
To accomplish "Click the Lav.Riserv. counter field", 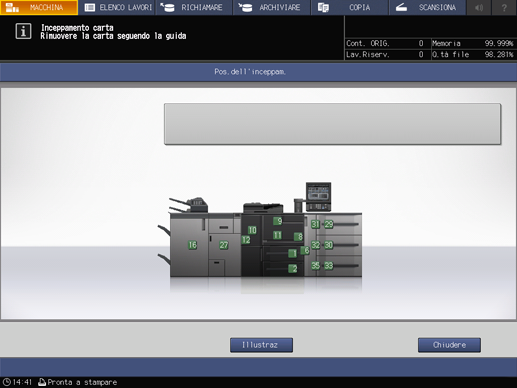I will (x=385, y=55).
